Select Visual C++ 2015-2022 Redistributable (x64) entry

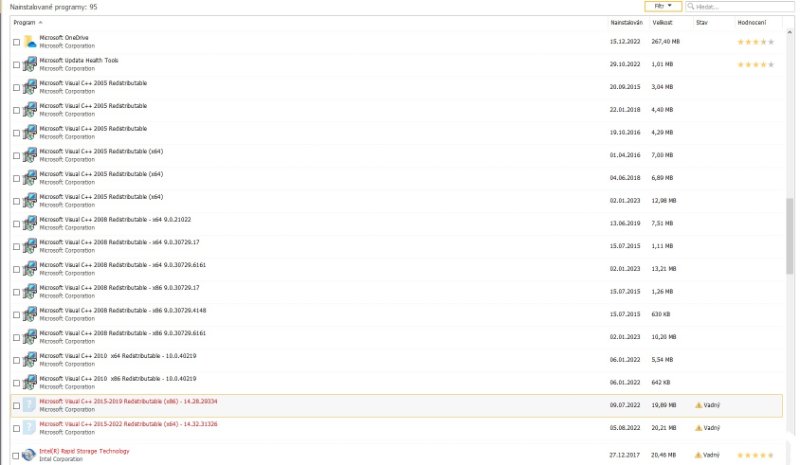point(128,424)
